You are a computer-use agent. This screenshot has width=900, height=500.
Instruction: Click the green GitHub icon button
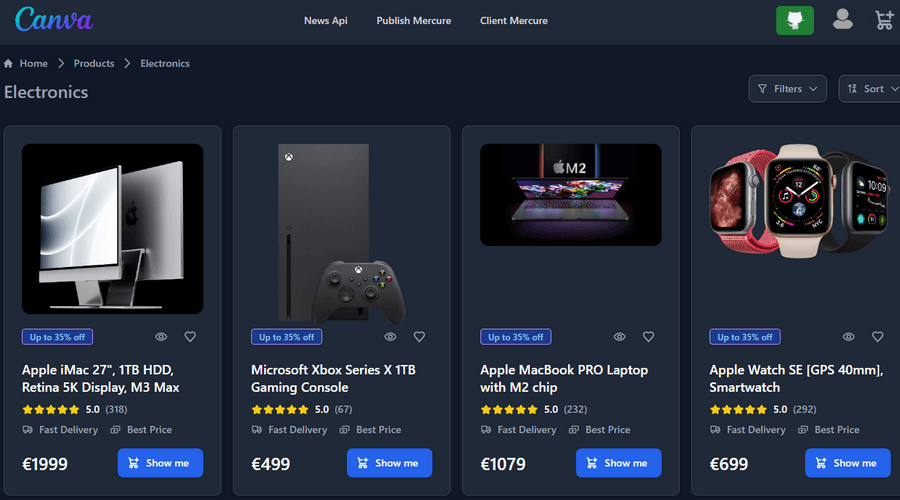click(x=794, y=21)
